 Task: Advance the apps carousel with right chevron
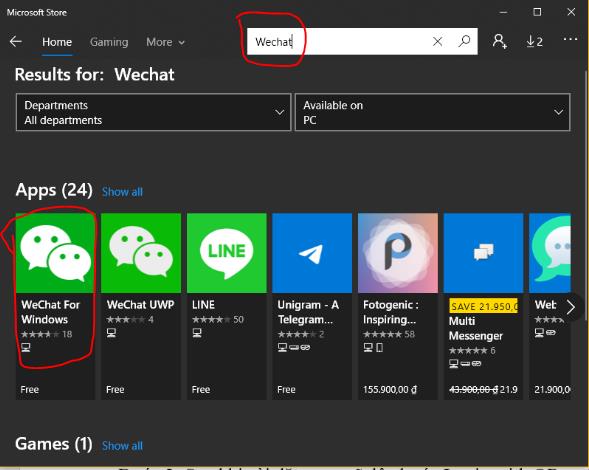(x=571, y=307)
